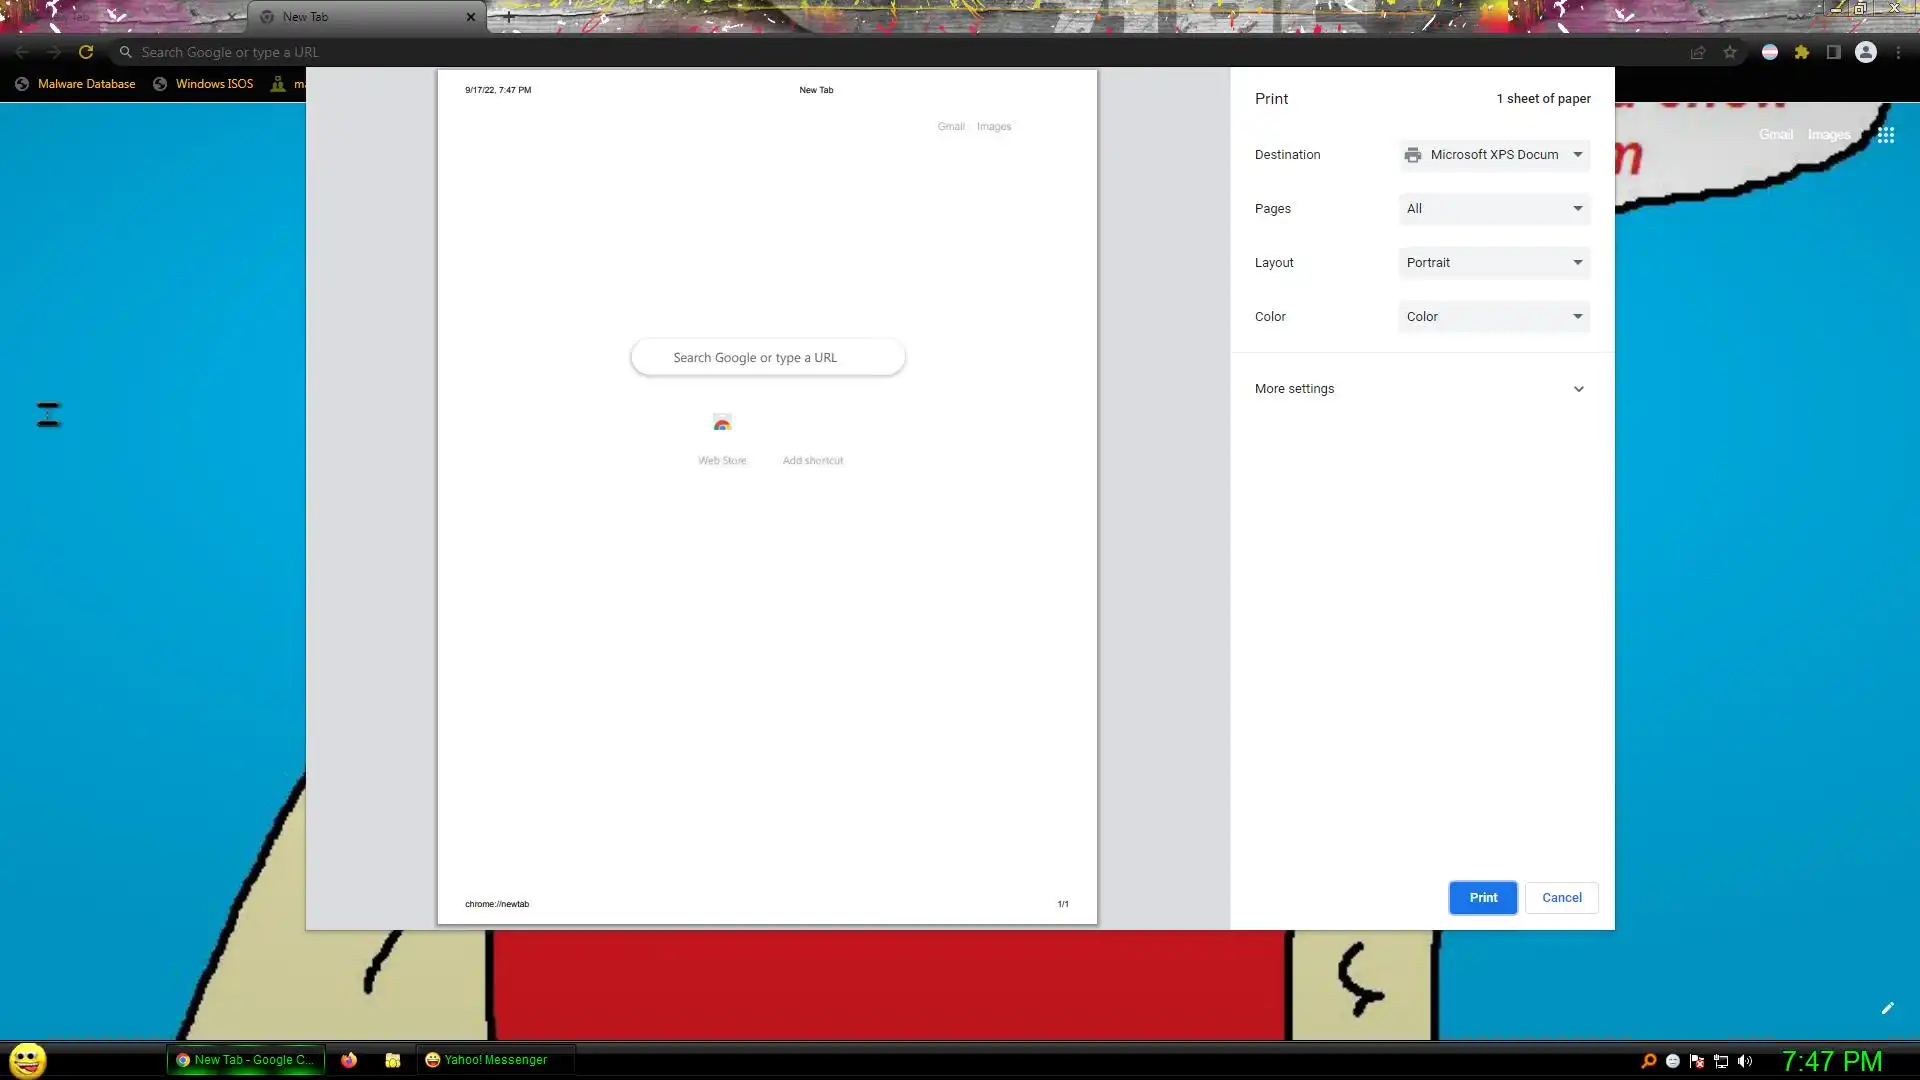The image size is (1920, 1080).
Task: Expand the More settings section
Action: click(1420, 389)
